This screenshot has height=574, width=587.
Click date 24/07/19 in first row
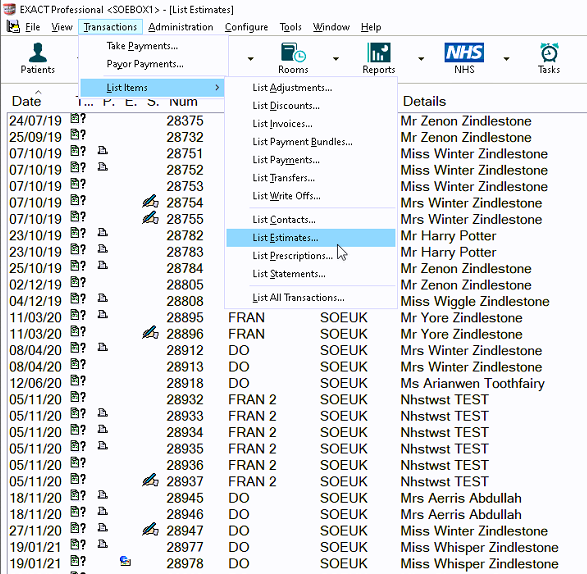point(35,121)
